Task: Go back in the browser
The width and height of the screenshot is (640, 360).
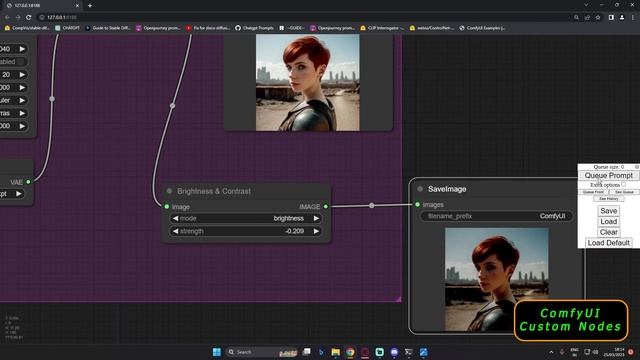Action: point(7,17)
